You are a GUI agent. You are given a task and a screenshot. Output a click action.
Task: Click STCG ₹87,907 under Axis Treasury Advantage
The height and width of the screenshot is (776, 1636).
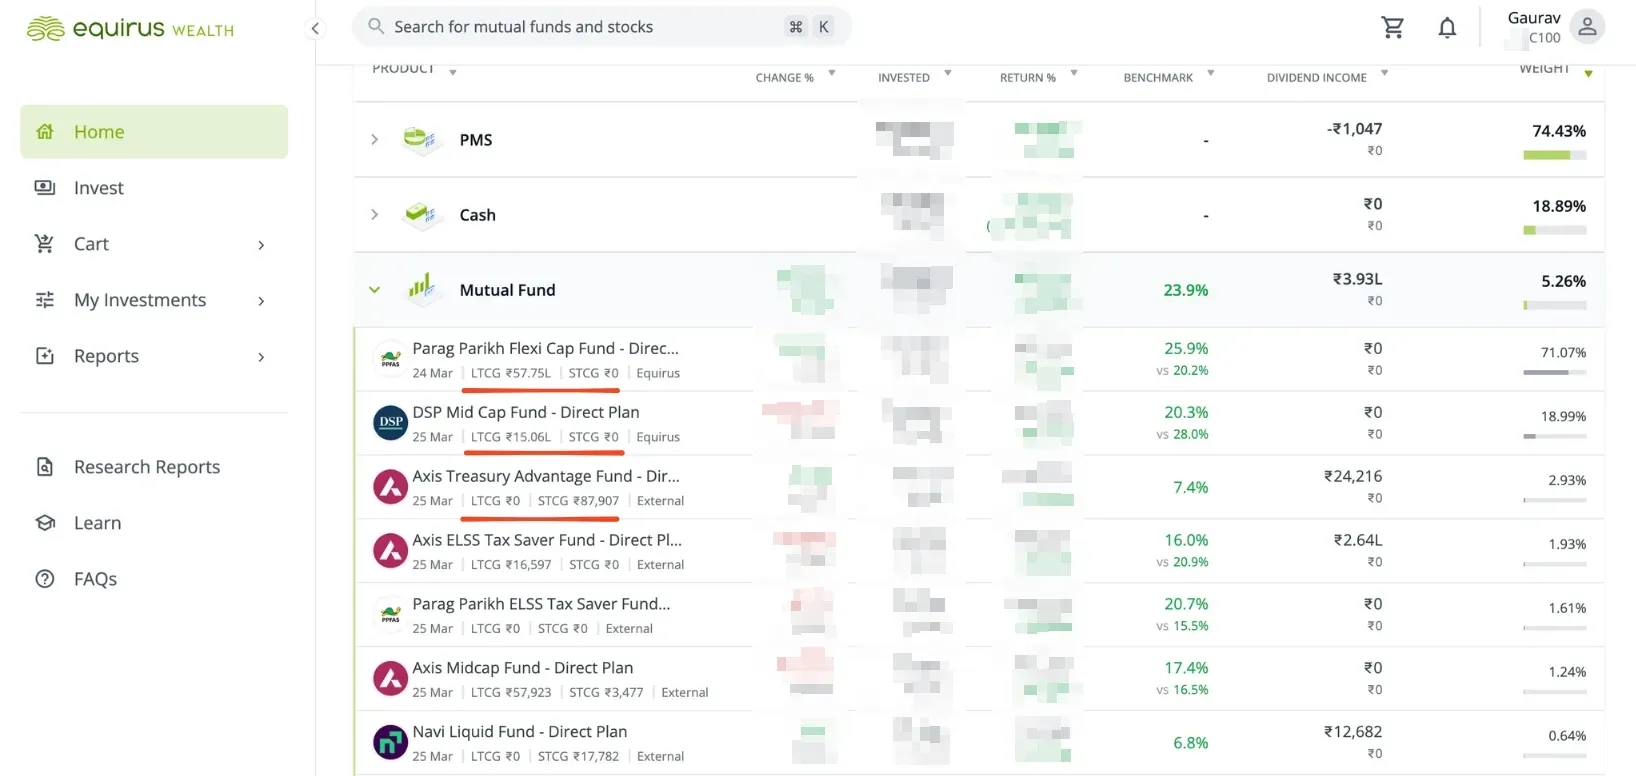(578, 501)
